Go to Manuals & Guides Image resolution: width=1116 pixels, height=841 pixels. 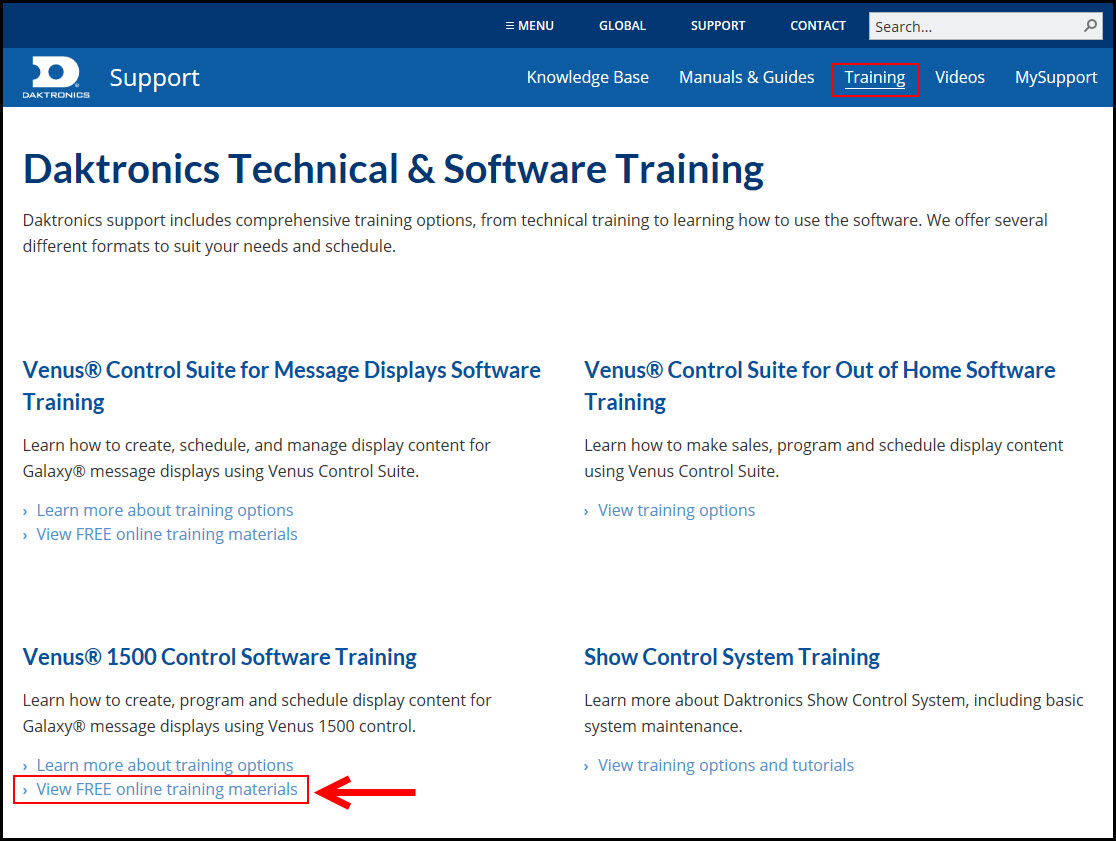coord(746,77)
